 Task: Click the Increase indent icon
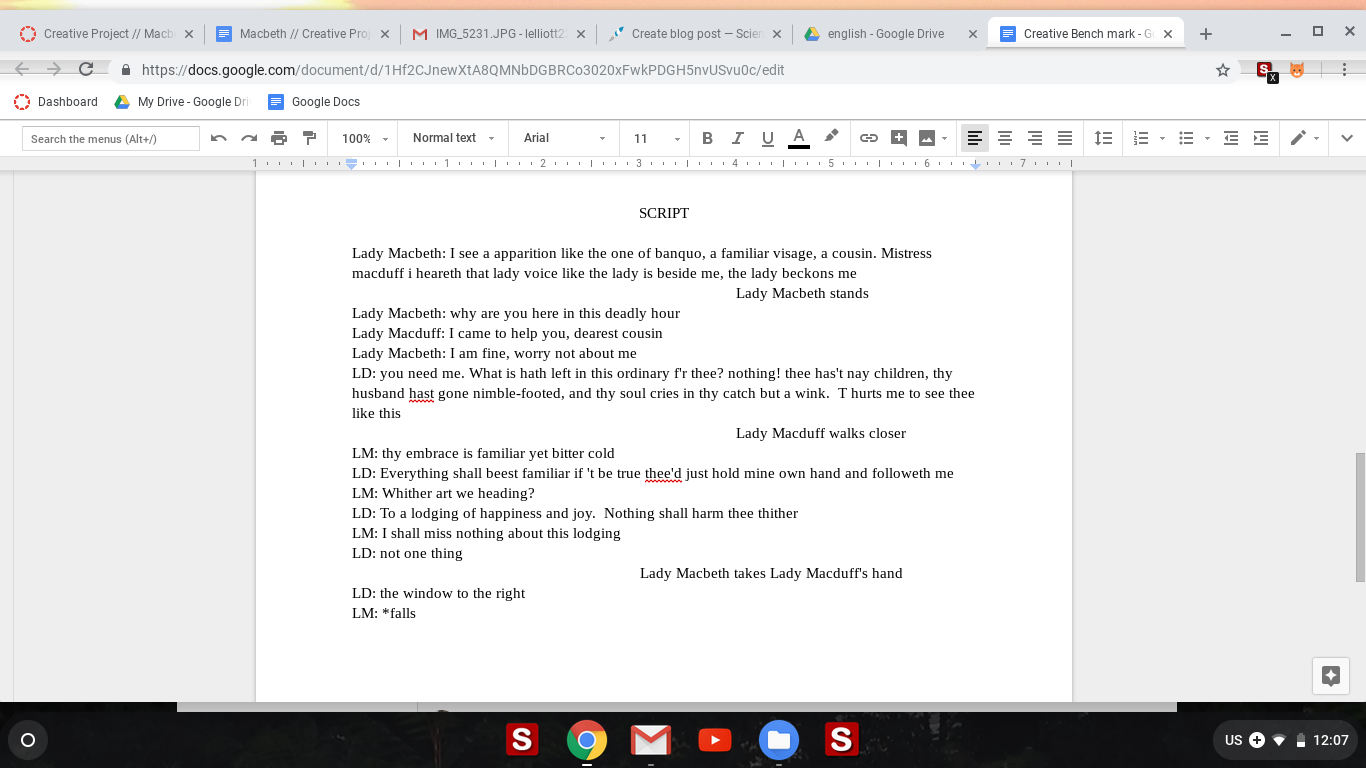point(1261,138)
